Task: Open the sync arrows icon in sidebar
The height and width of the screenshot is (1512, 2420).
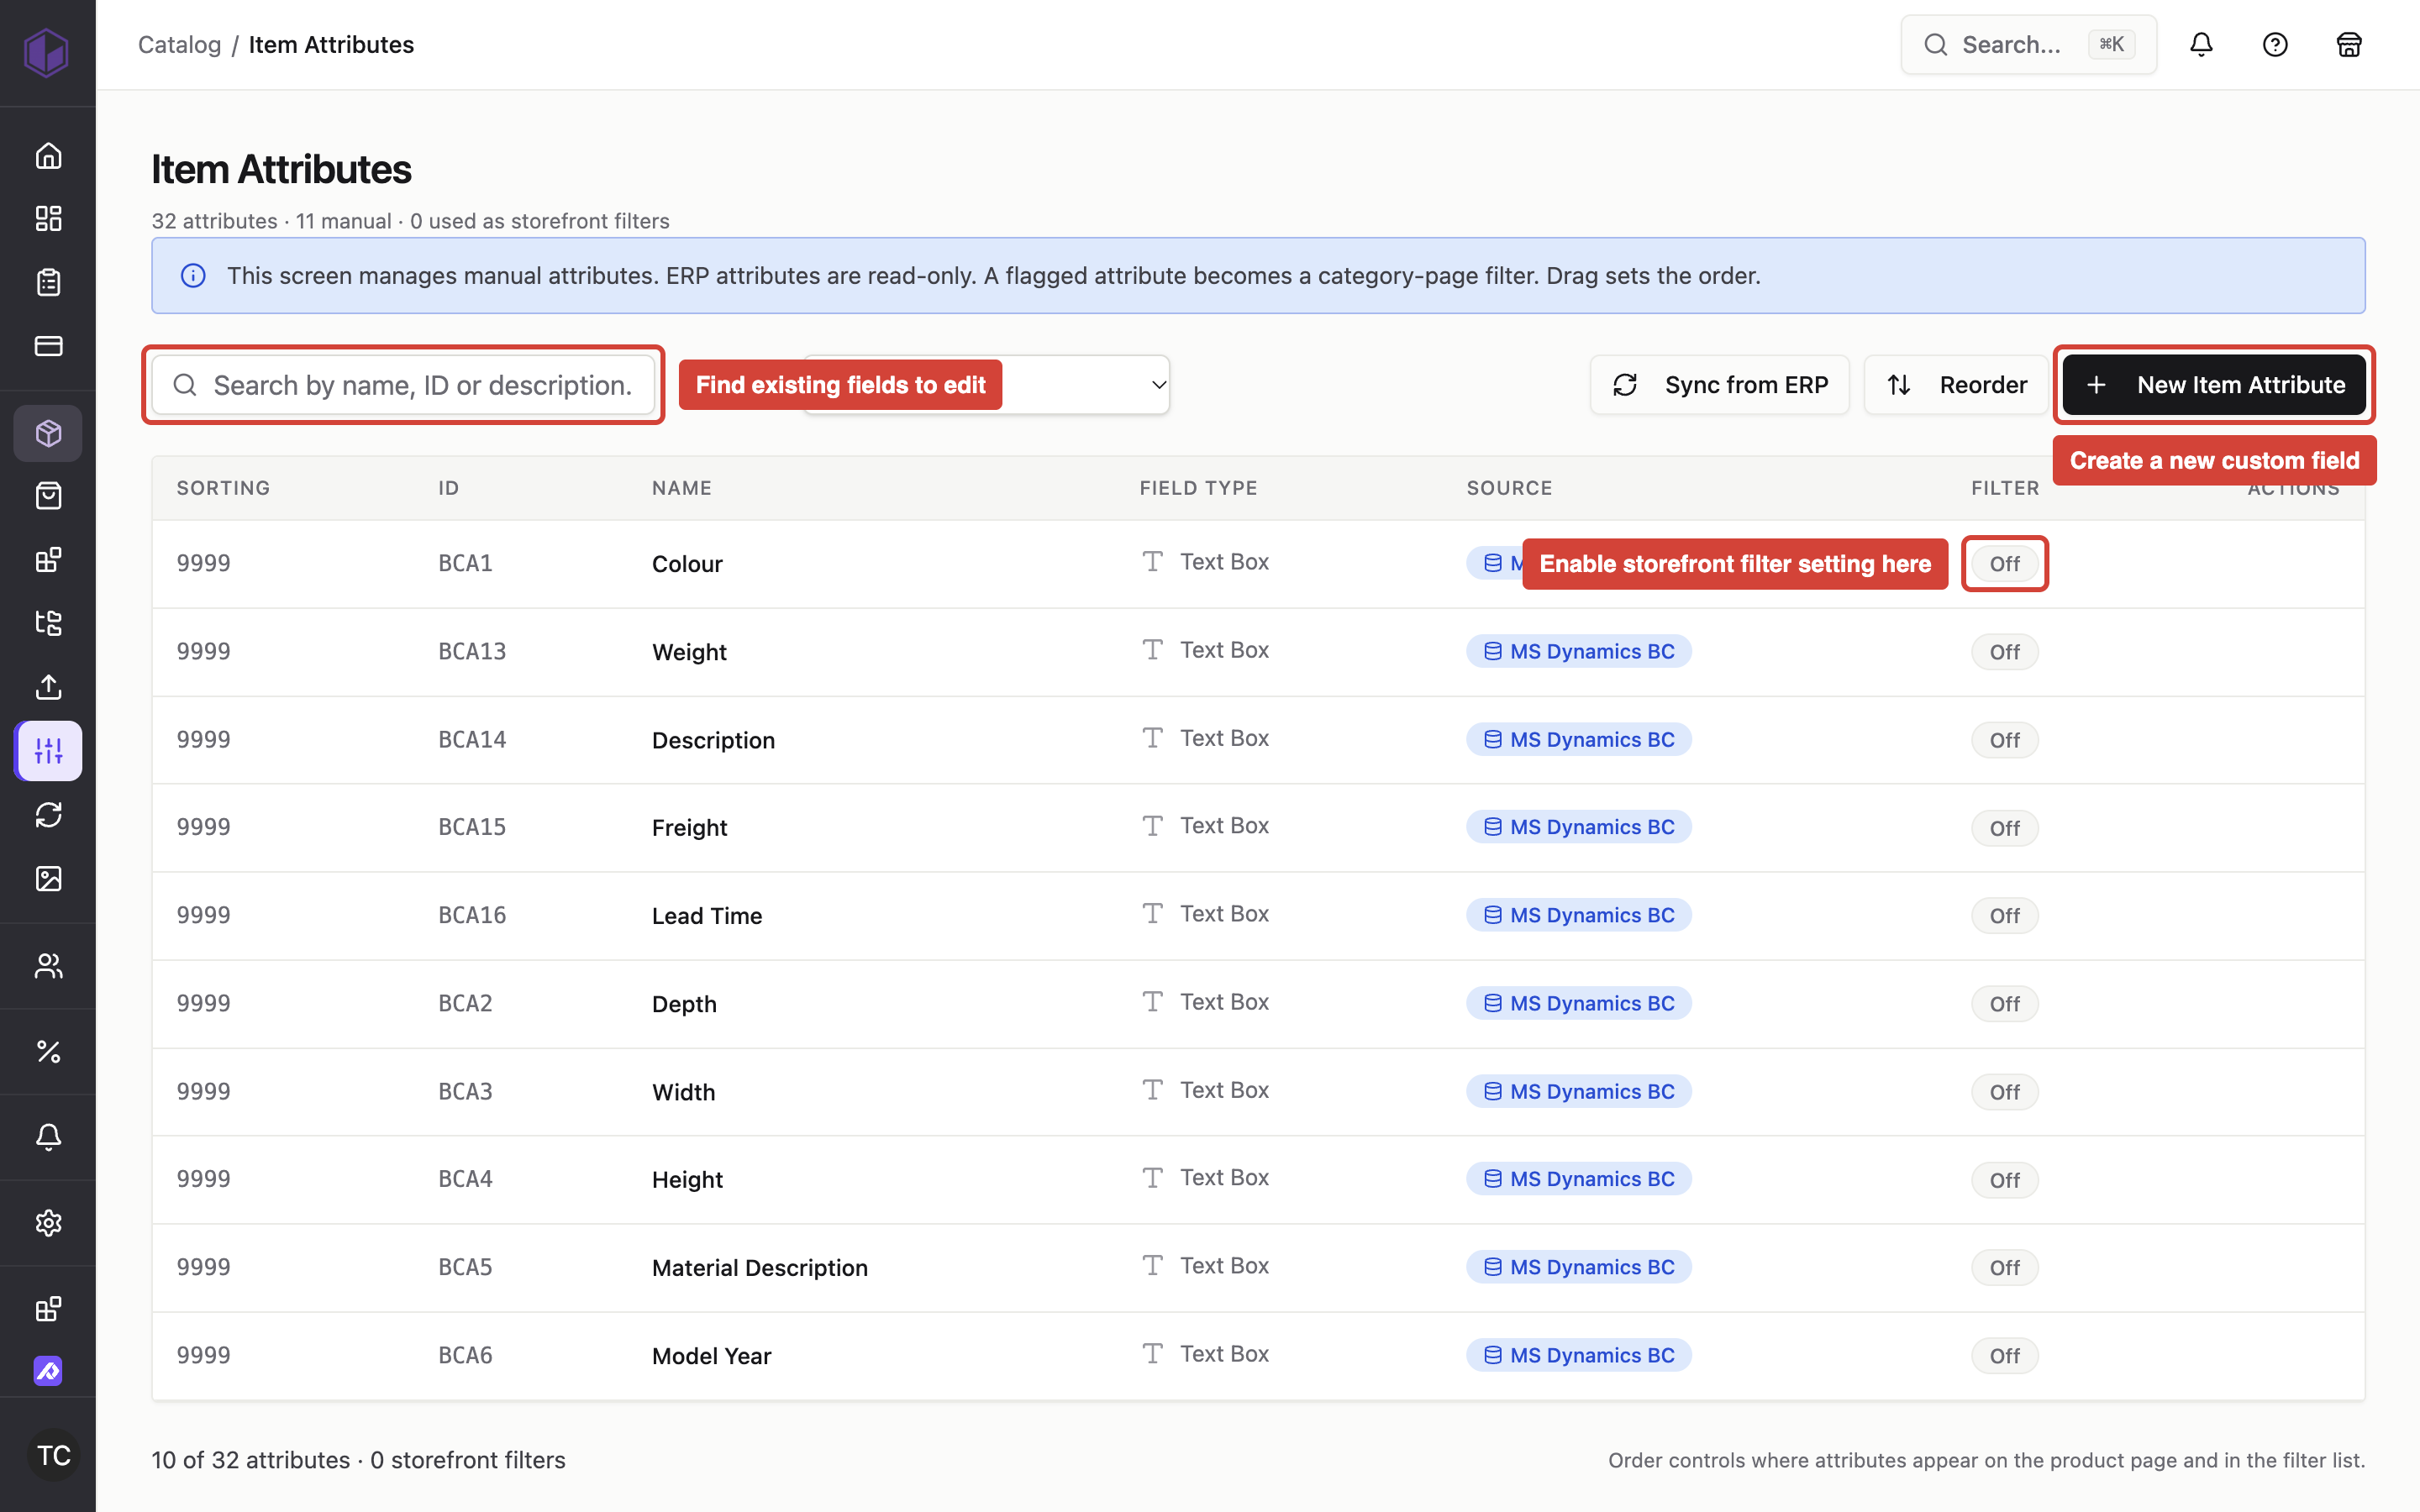Action: pos(48,814)
